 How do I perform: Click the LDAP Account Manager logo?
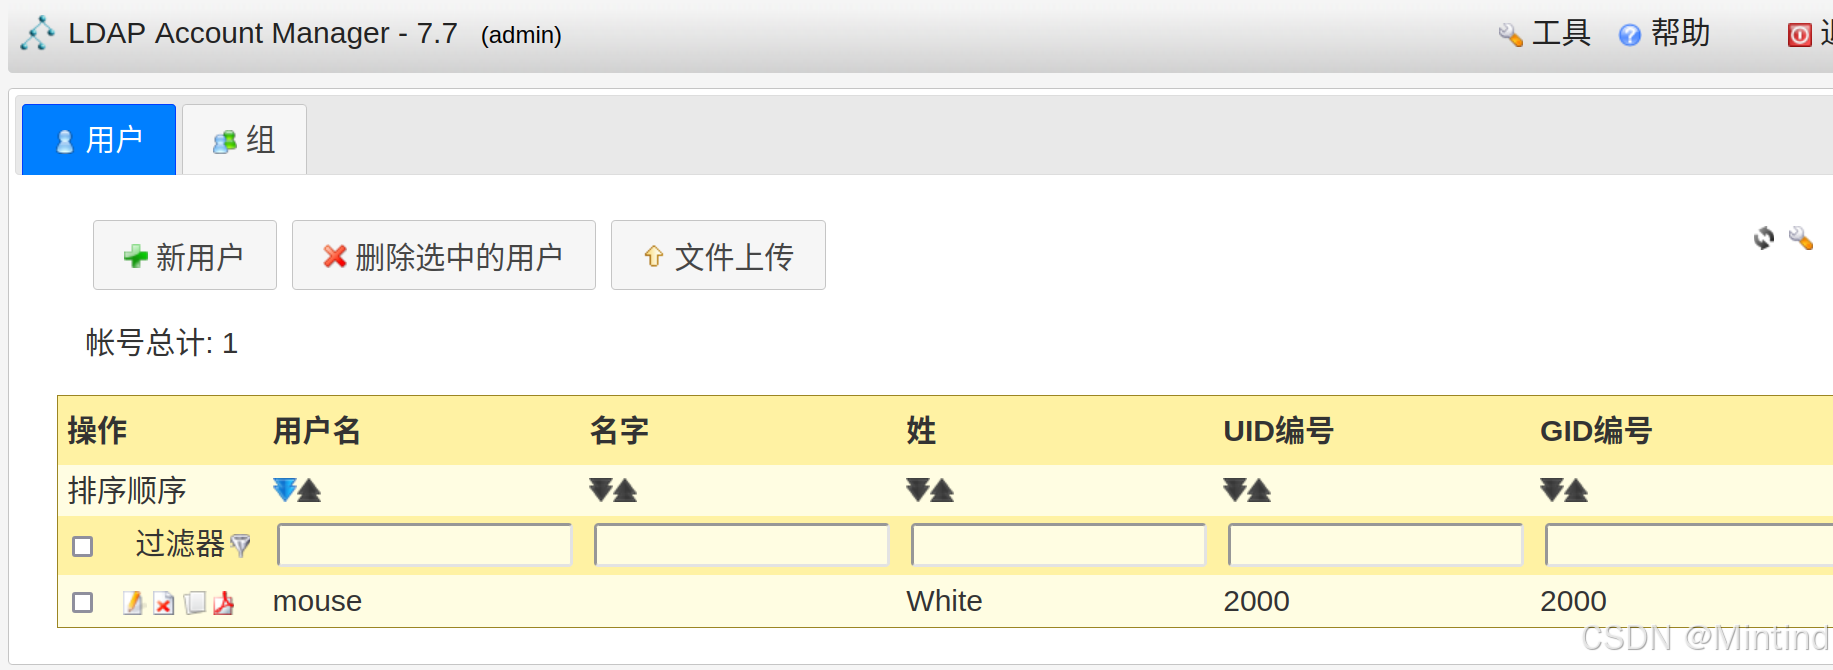click(37, 33)
